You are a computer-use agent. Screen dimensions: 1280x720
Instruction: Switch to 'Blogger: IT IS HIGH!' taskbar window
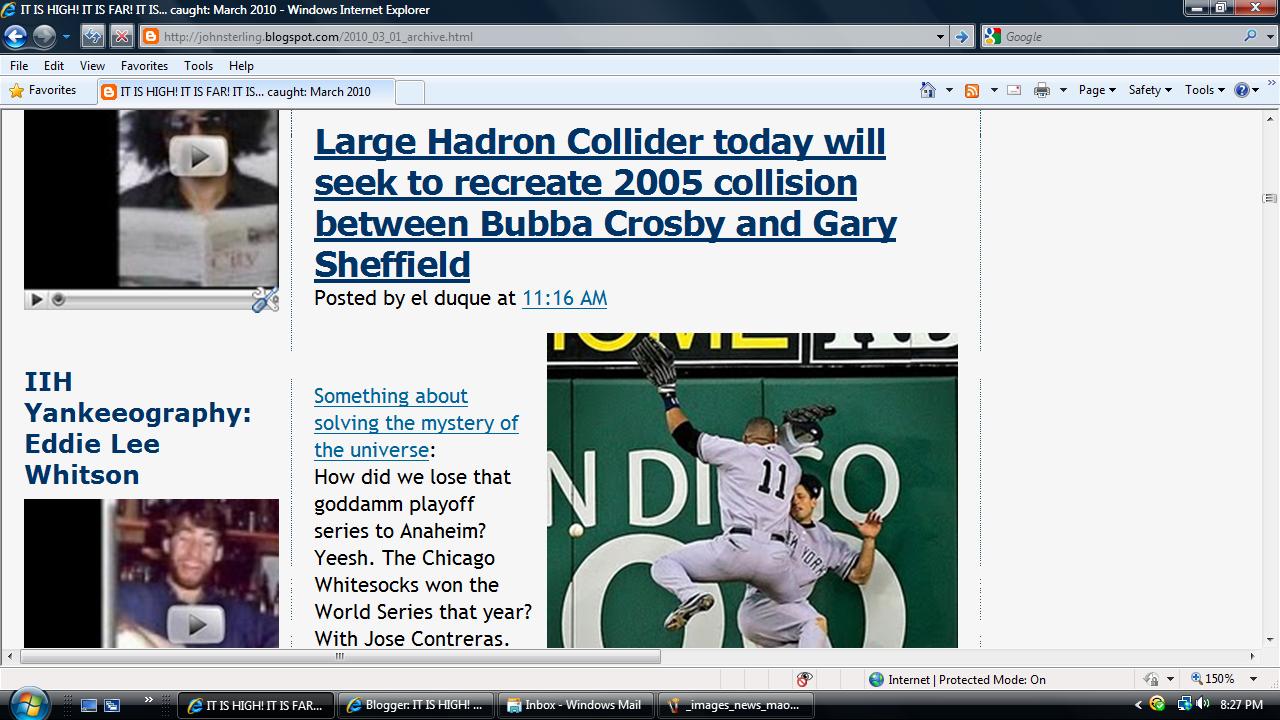coord(415,705)
